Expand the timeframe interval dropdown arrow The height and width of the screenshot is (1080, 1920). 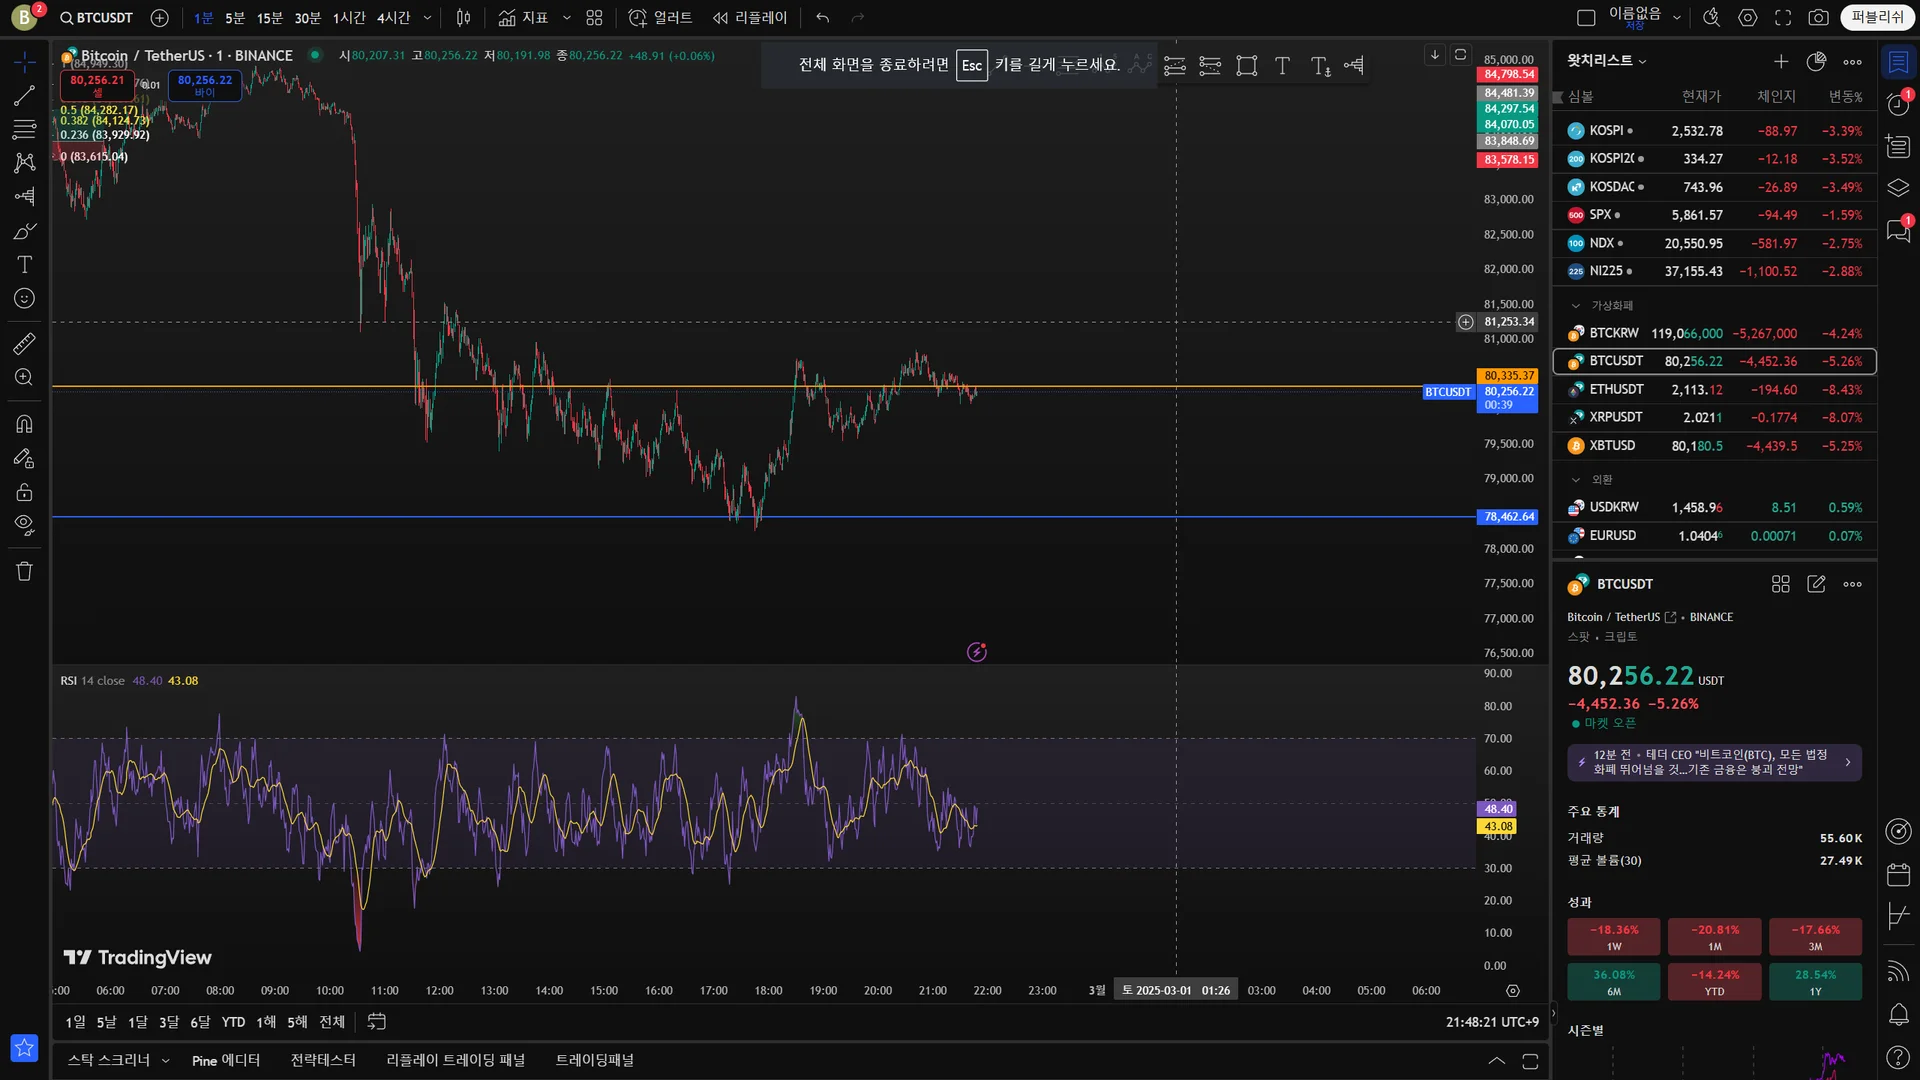[428, 18]
